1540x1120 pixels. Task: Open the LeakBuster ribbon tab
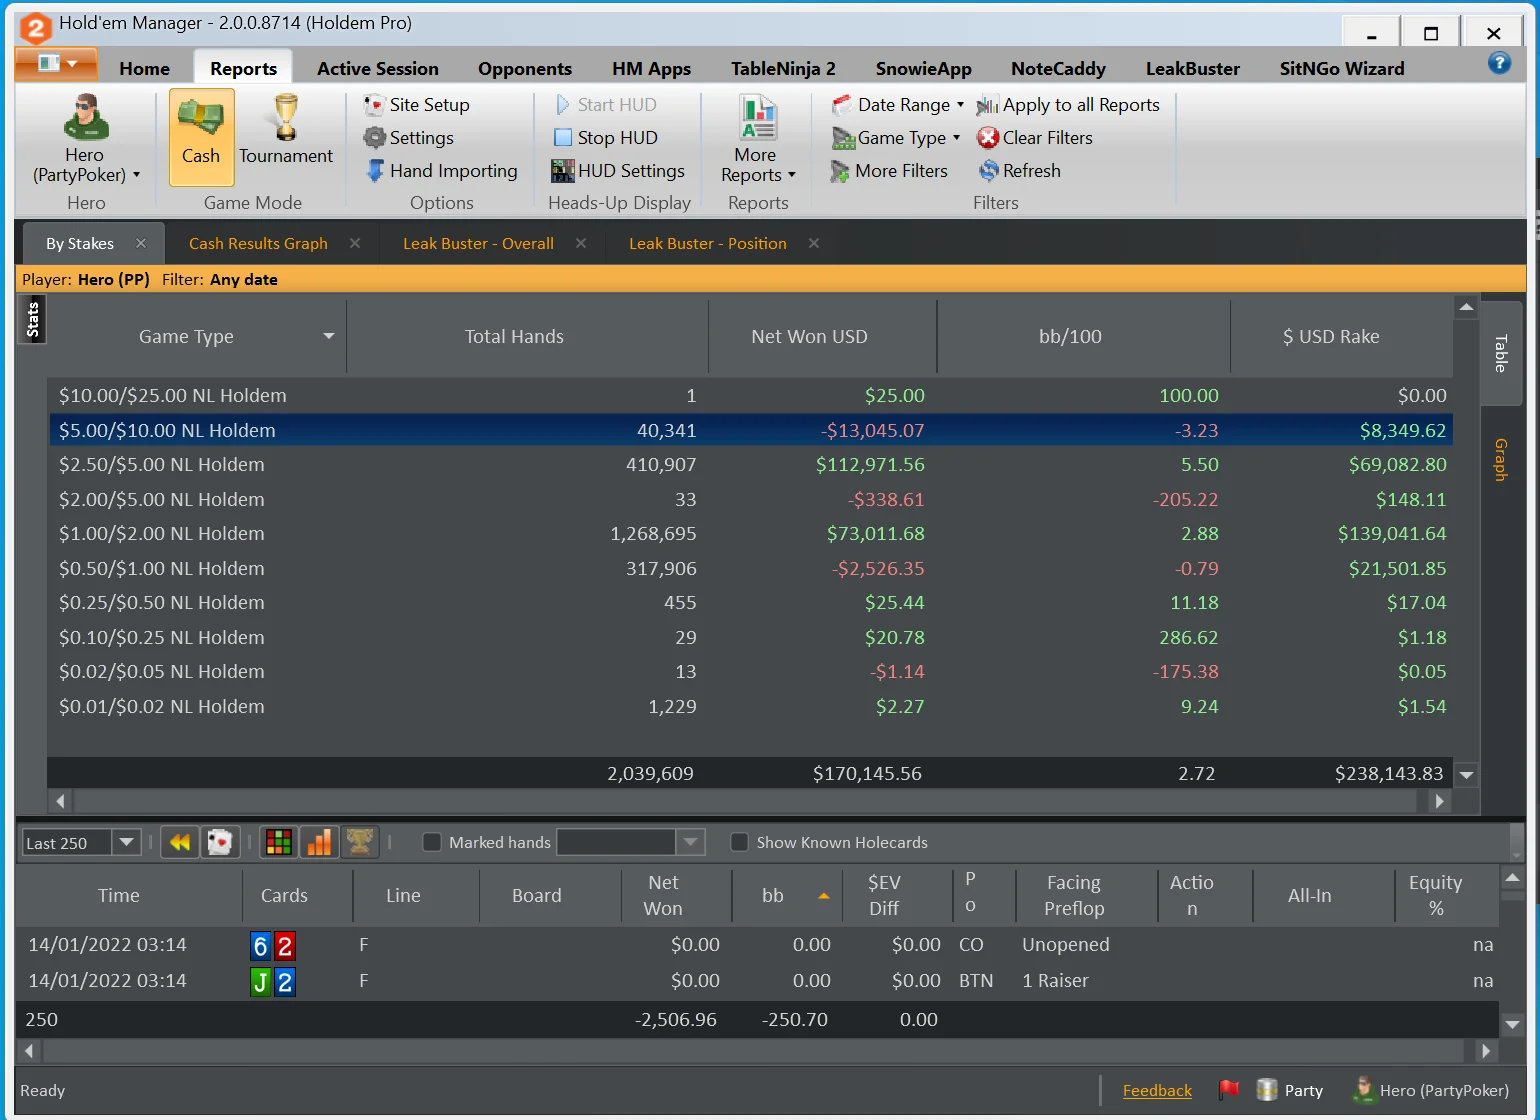pos(1193,68)
